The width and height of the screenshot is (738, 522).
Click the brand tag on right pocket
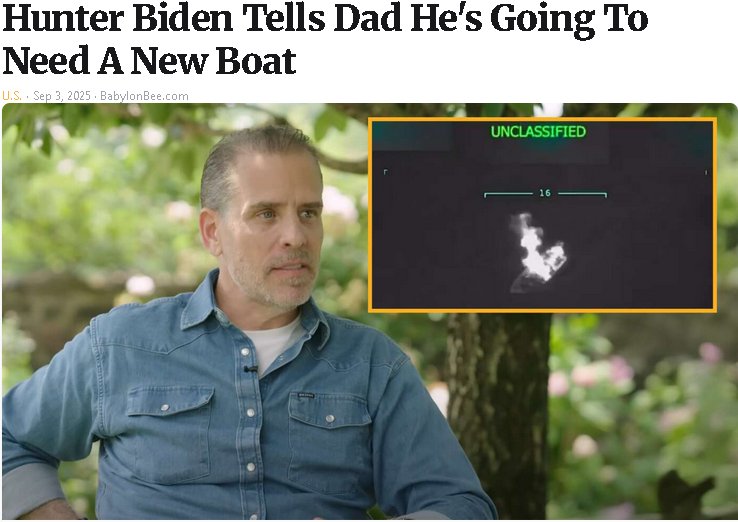point(306,396)
